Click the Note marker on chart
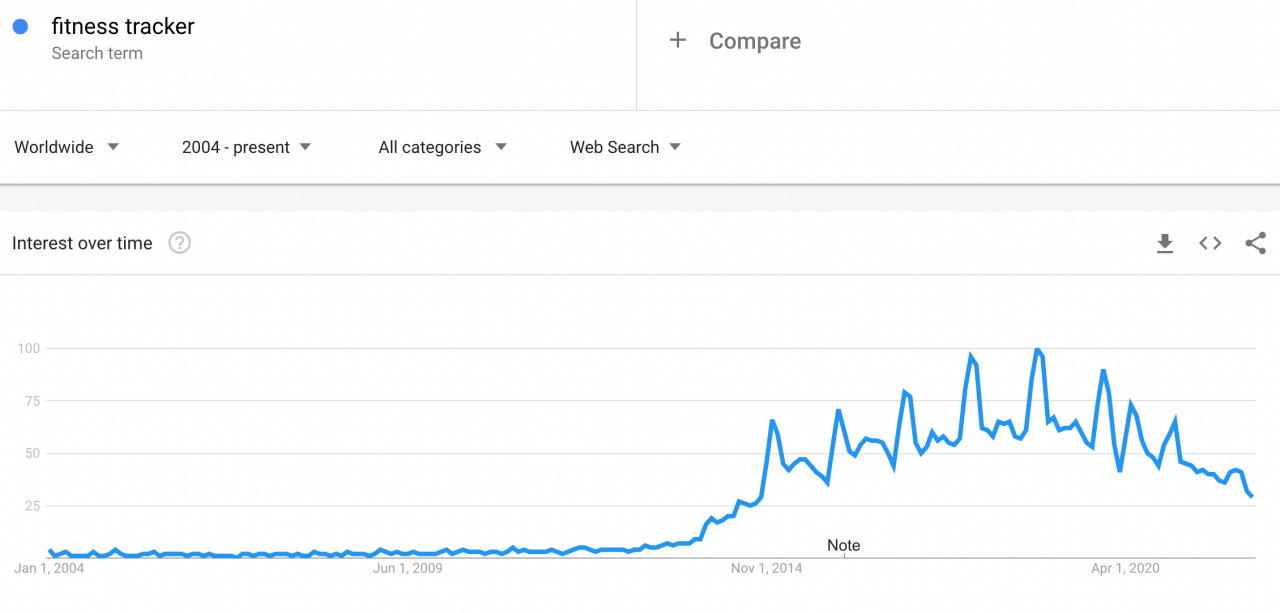 click(x=844, y=546)
